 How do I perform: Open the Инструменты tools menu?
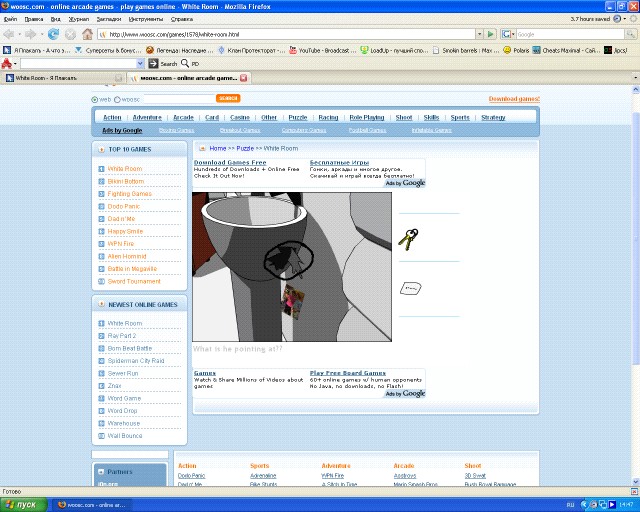coord(146,19)
